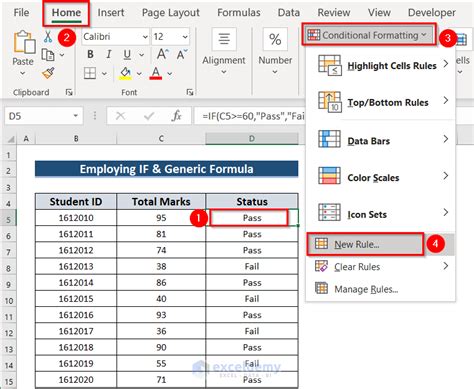Switch to the Data tab

pos(289,13)
